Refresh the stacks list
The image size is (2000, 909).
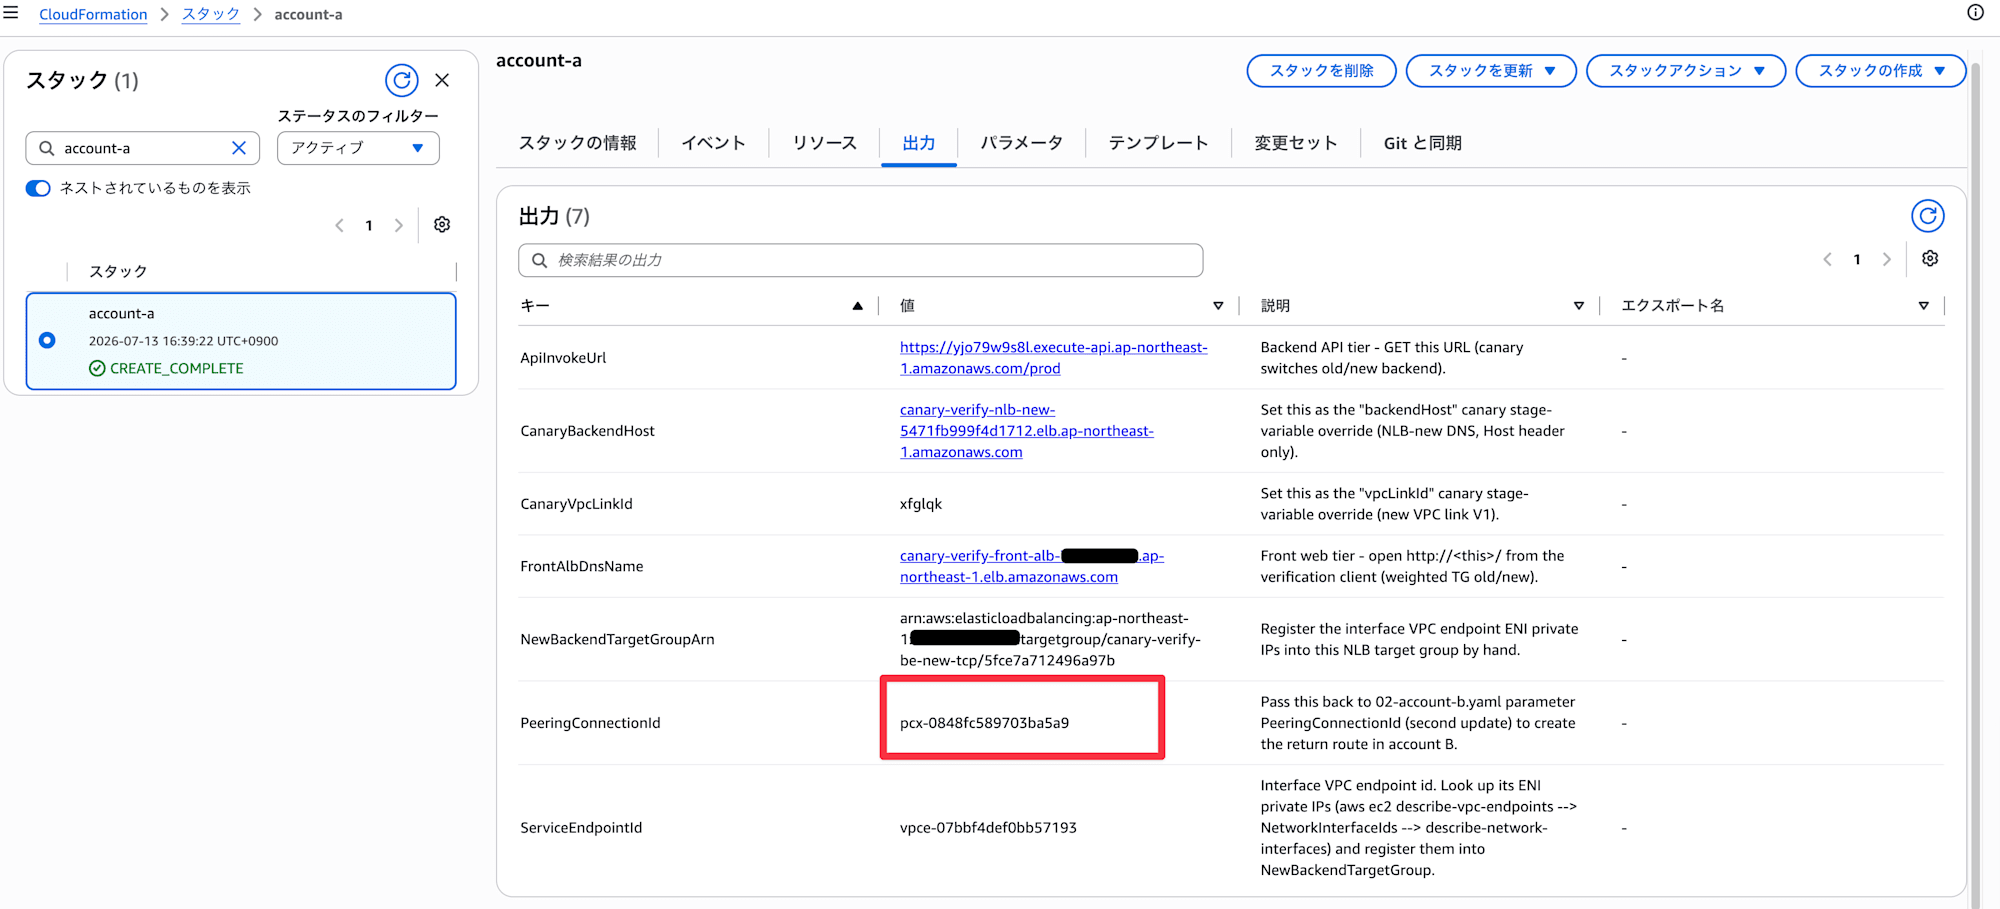click(x=401, y=80)
